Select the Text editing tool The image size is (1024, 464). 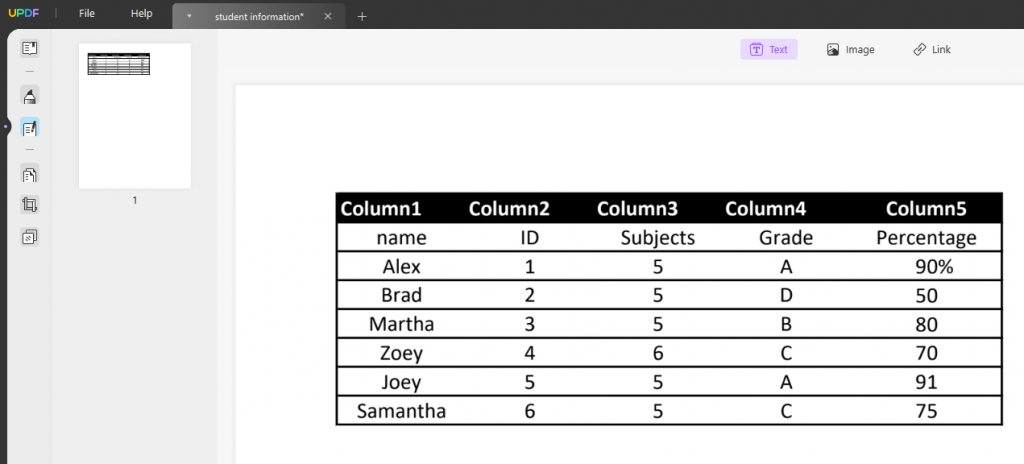(x=769, y=49)
